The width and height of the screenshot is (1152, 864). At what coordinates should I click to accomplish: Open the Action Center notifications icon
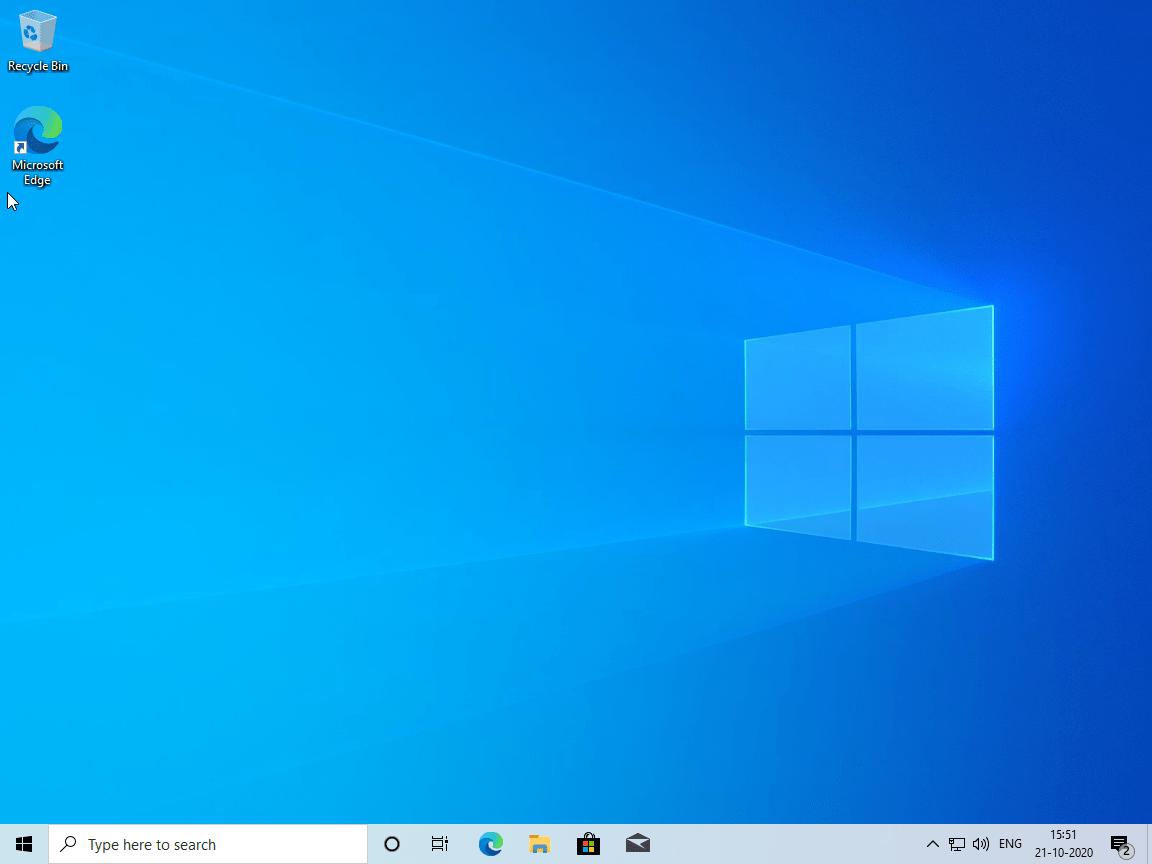(x=1121, y=844)
